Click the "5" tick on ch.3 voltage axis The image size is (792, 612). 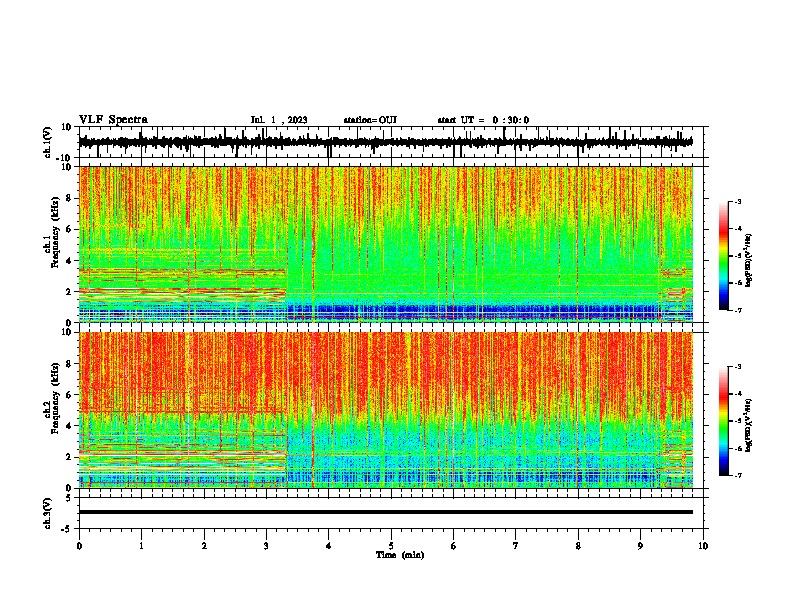(69, 497)
